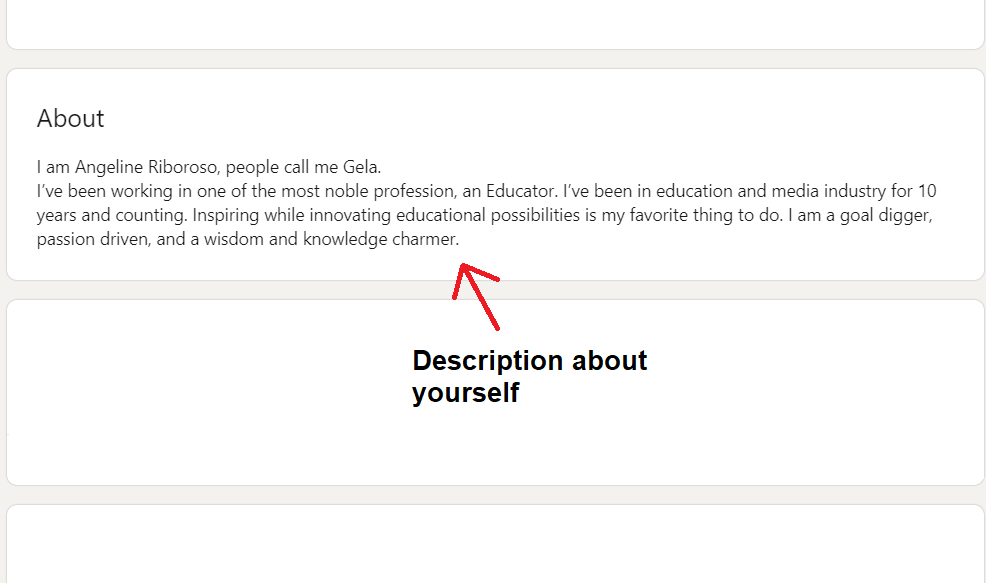Click the phrase 'knowledge charmer'
Viewport: 986px width, 583px height.
tap(380, 239)
